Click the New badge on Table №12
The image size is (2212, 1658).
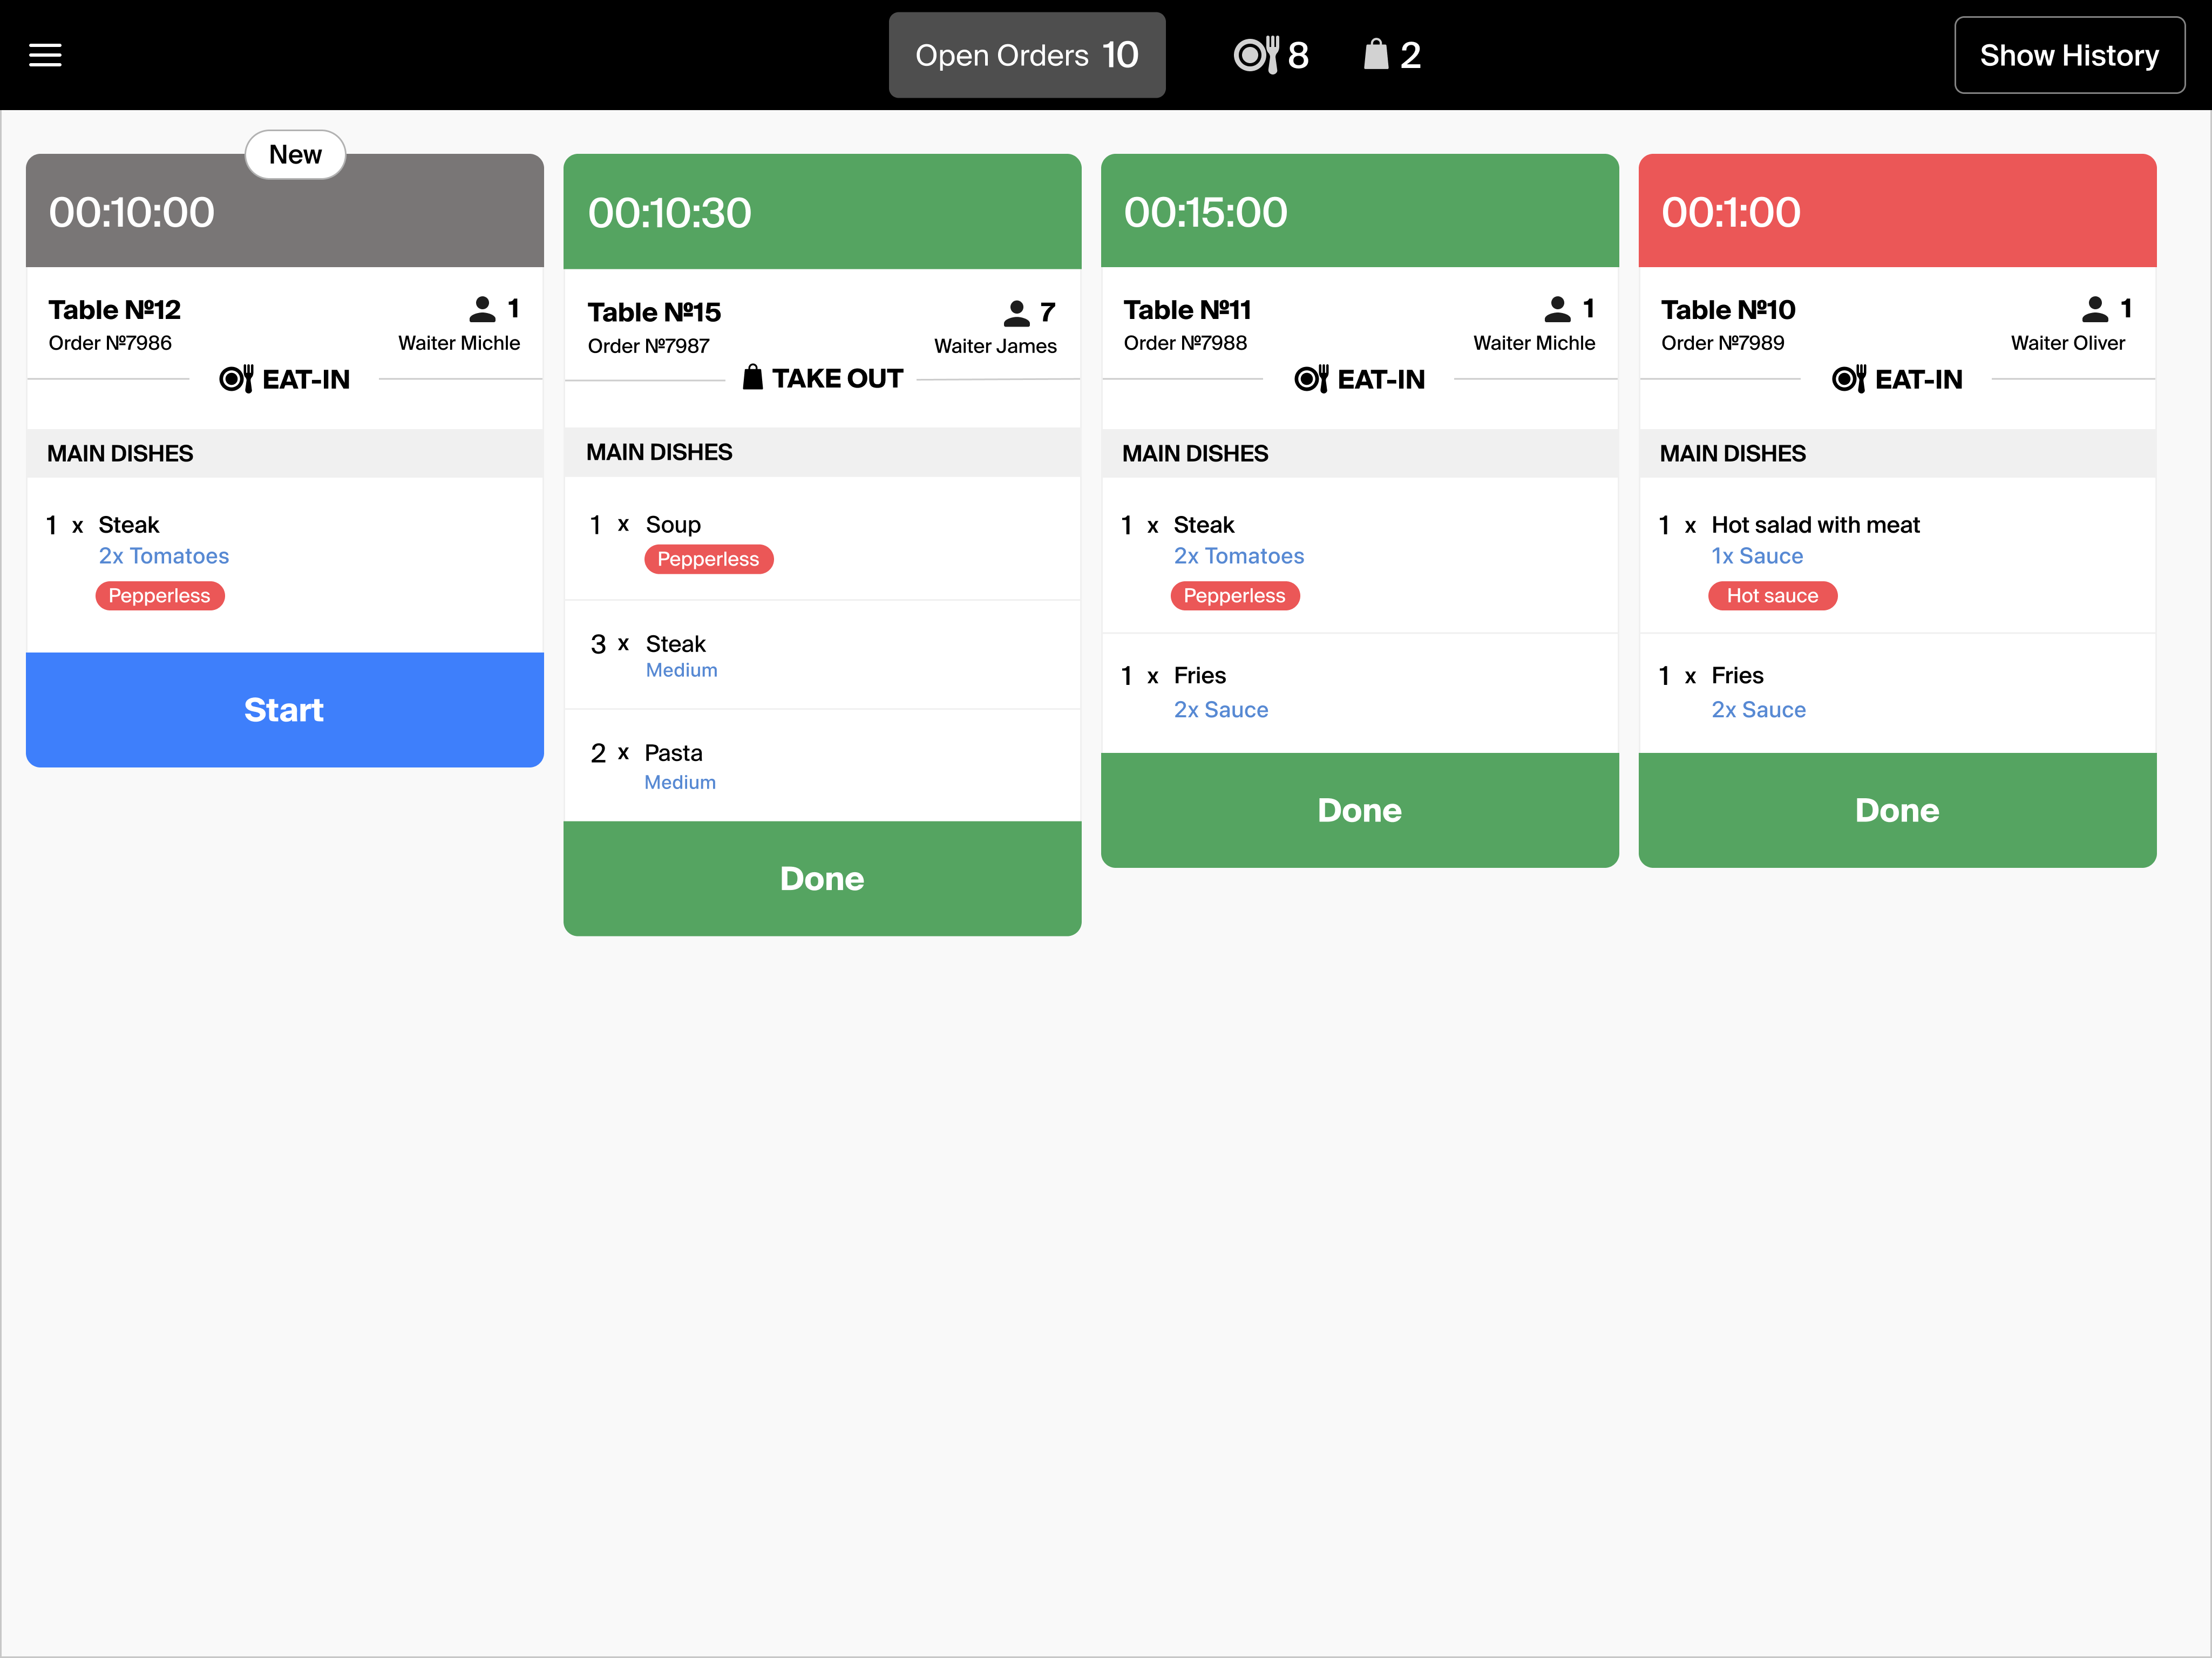coord(295,155)
